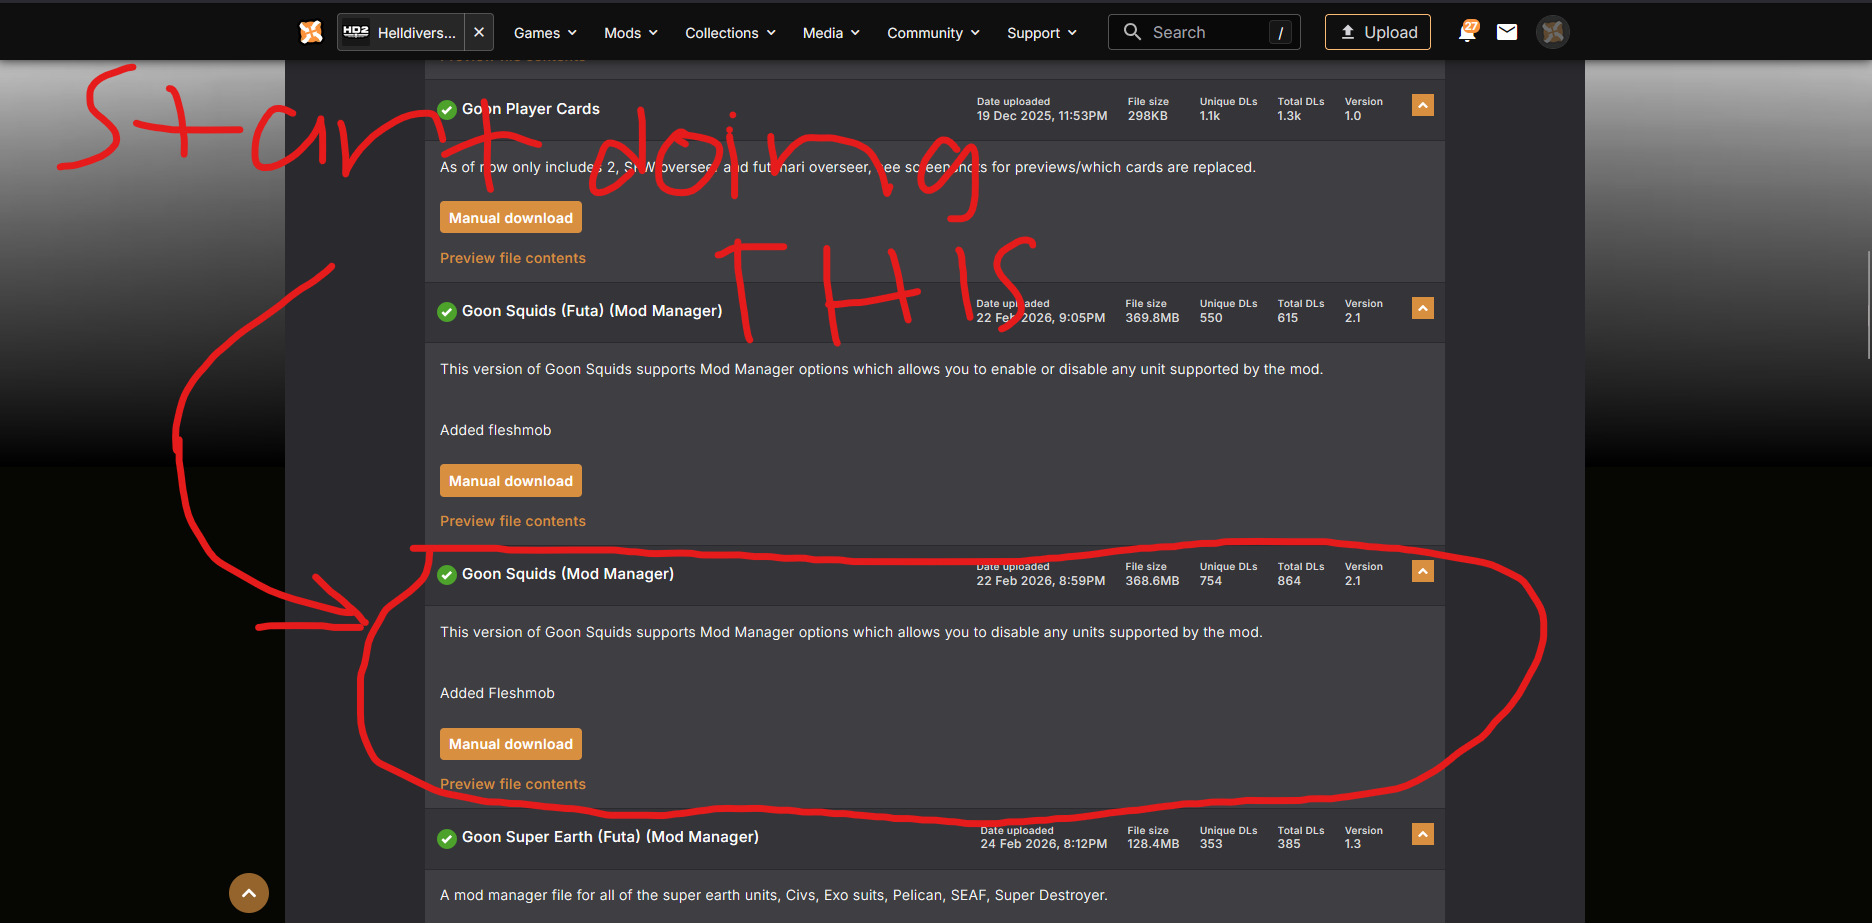Click the file size '368.6MB' value
Screen dimensions: 1872x923
[1152, 581]
